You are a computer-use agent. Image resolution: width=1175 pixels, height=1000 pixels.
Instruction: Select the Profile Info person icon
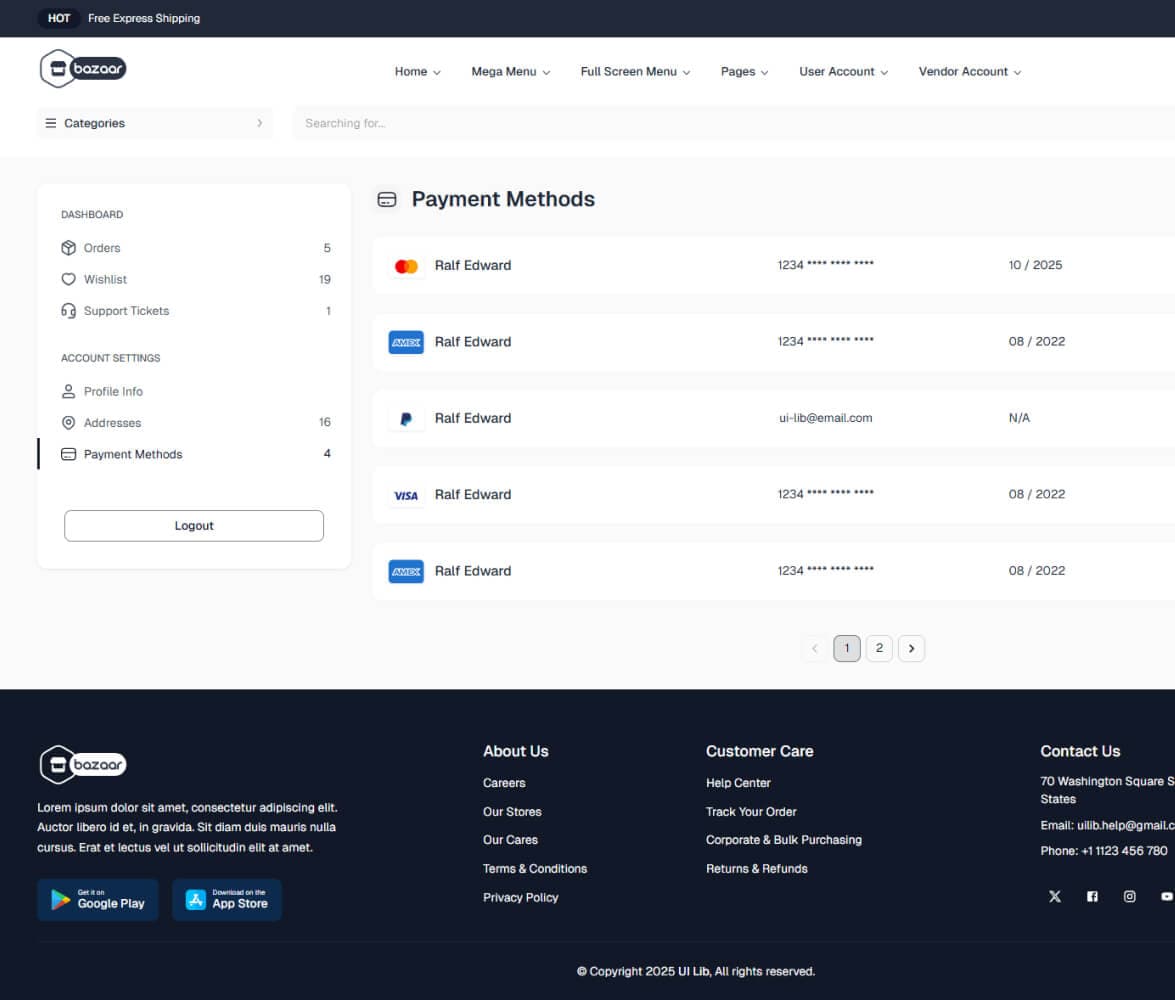[68, 391]
